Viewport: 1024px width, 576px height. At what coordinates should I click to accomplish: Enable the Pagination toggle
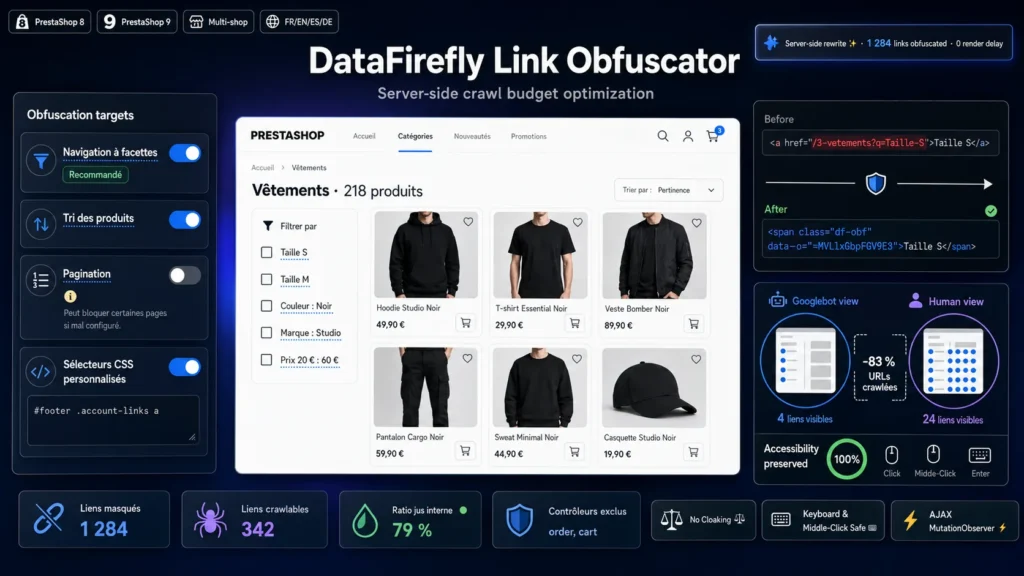185,276
